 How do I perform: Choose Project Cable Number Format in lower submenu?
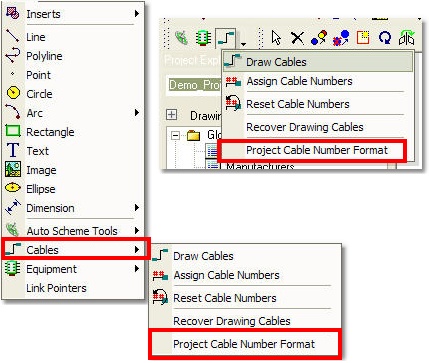tap(245, 344)
